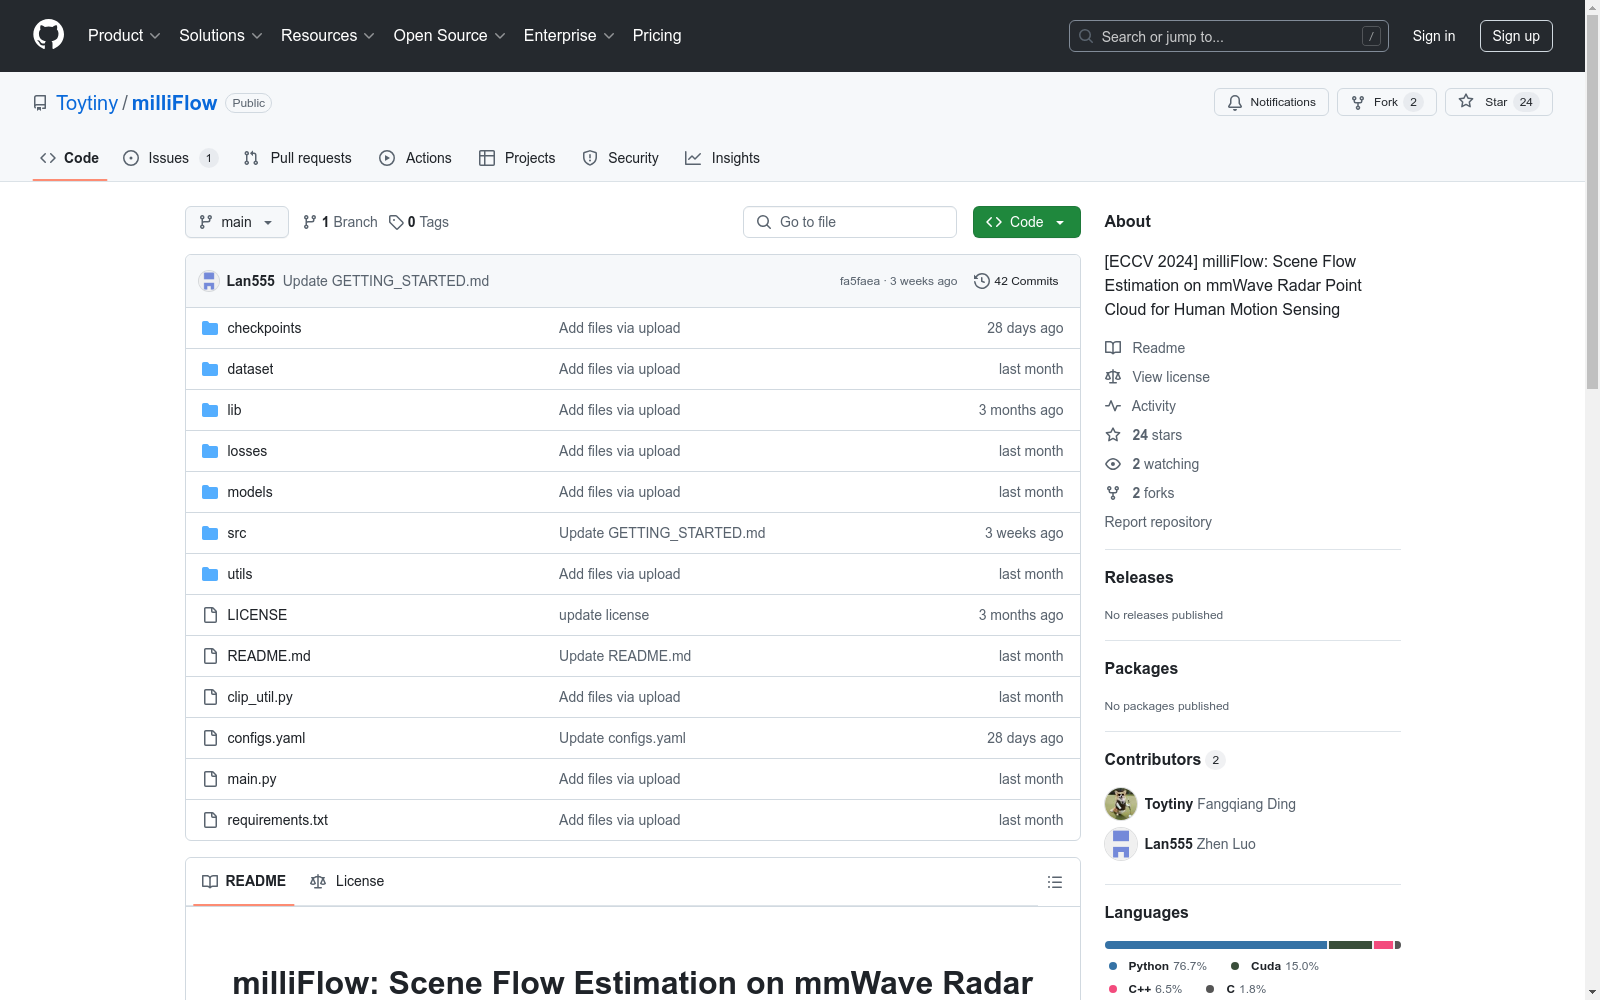Click the Go to file input
Viewport: 1600px width, 1000px height.
(x=850, y=222)
